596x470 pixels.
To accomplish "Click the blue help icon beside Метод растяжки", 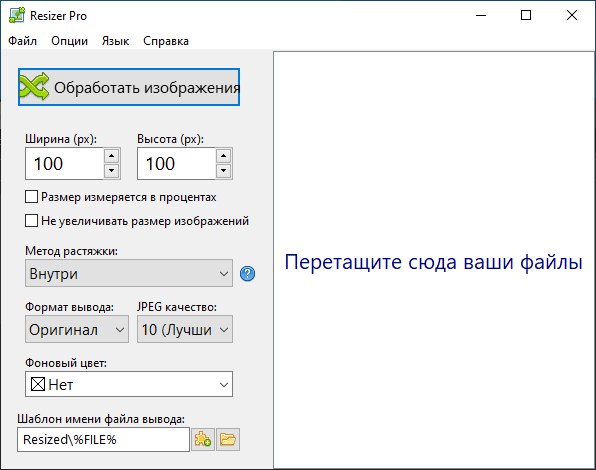I will coord(247,274).
